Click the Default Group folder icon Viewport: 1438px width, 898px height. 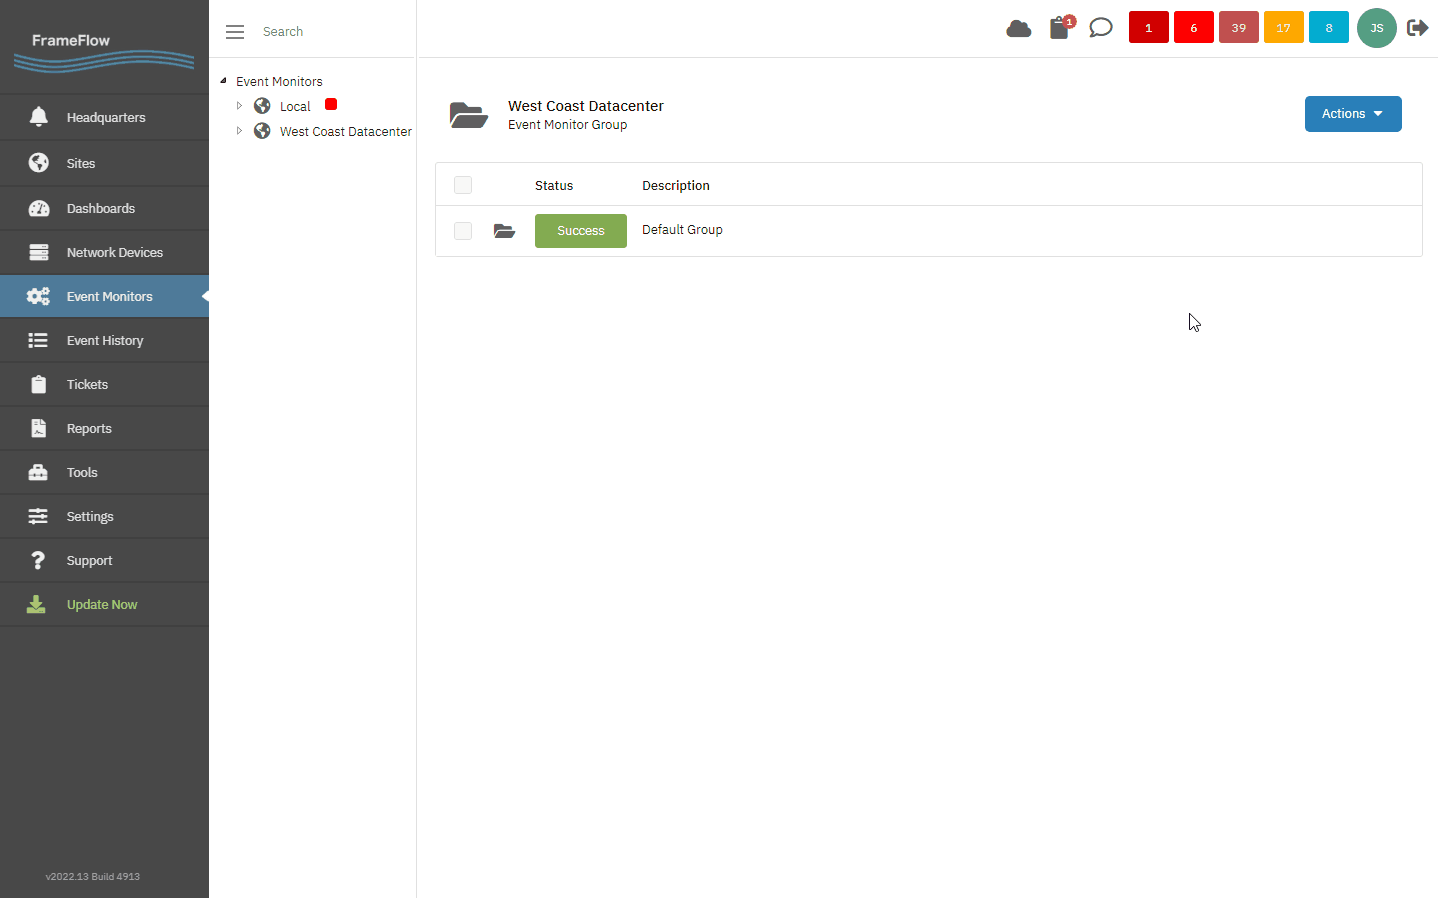point(504,231)
